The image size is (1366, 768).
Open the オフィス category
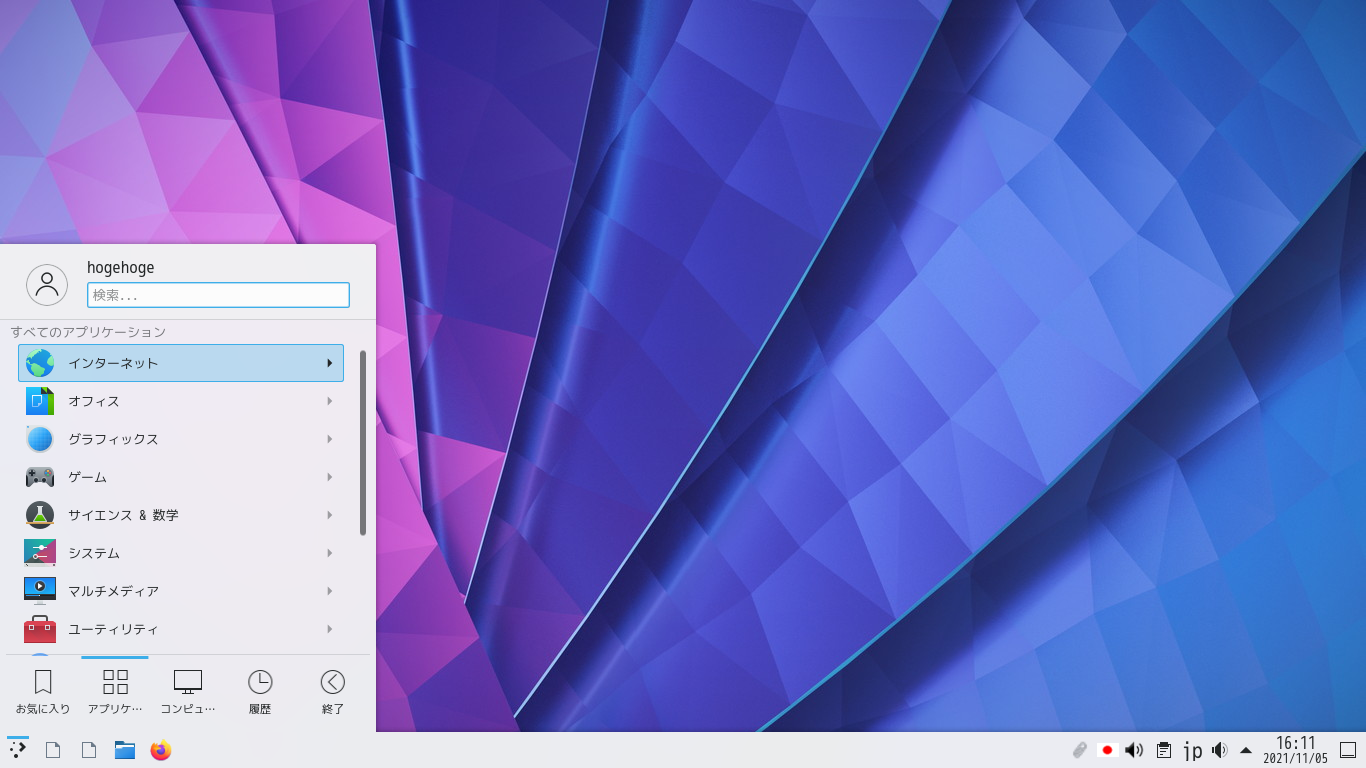[x=181, y=401]
